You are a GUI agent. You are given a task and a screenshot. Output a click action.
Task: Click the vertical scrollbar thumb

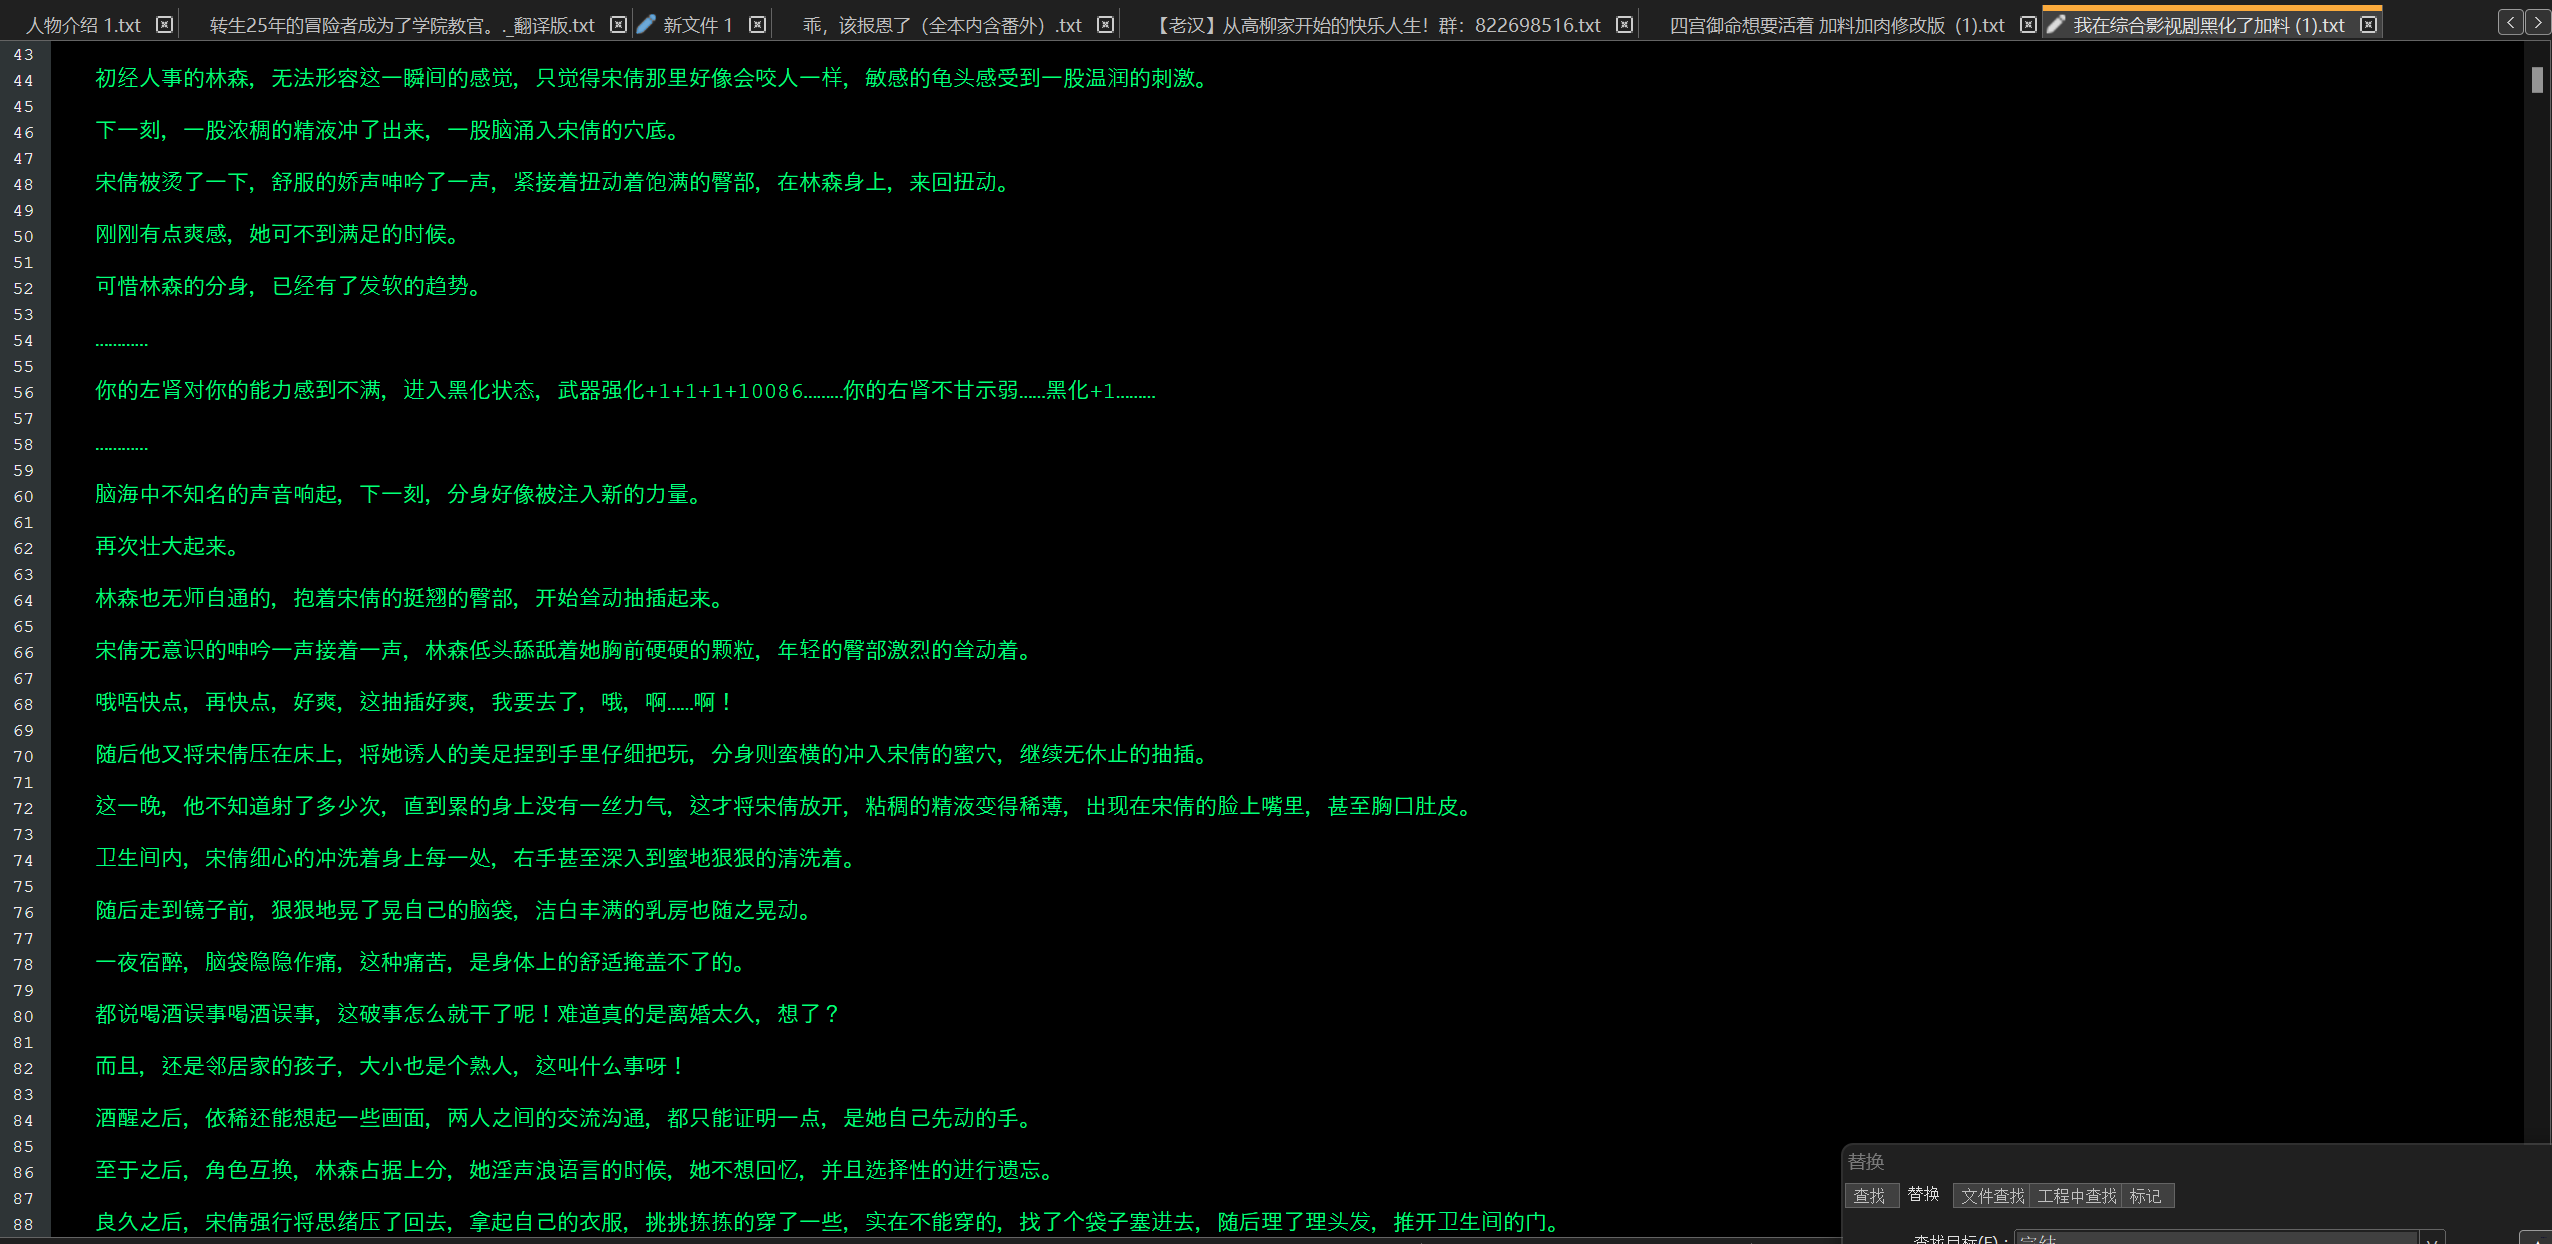point(2537,80)
